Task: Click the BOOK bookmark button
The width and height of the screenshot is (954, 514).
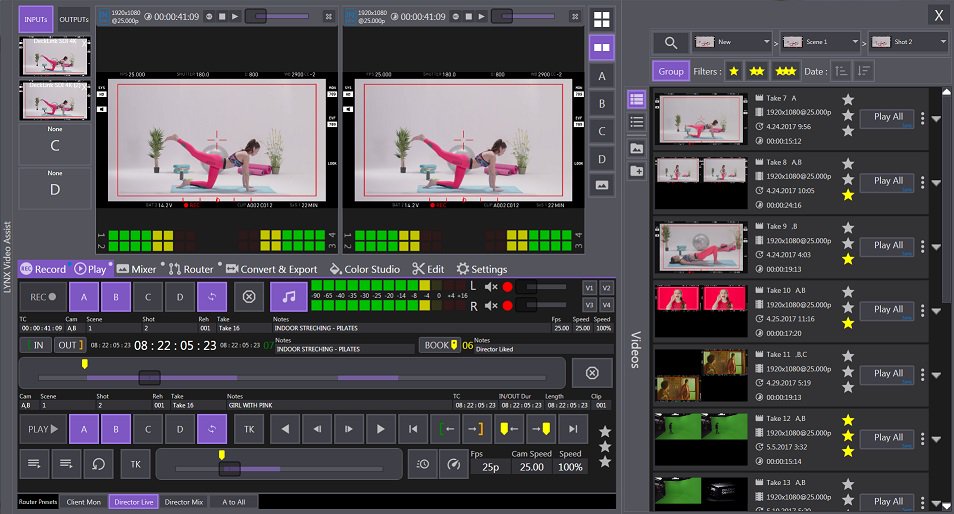Action: (440, 345)
